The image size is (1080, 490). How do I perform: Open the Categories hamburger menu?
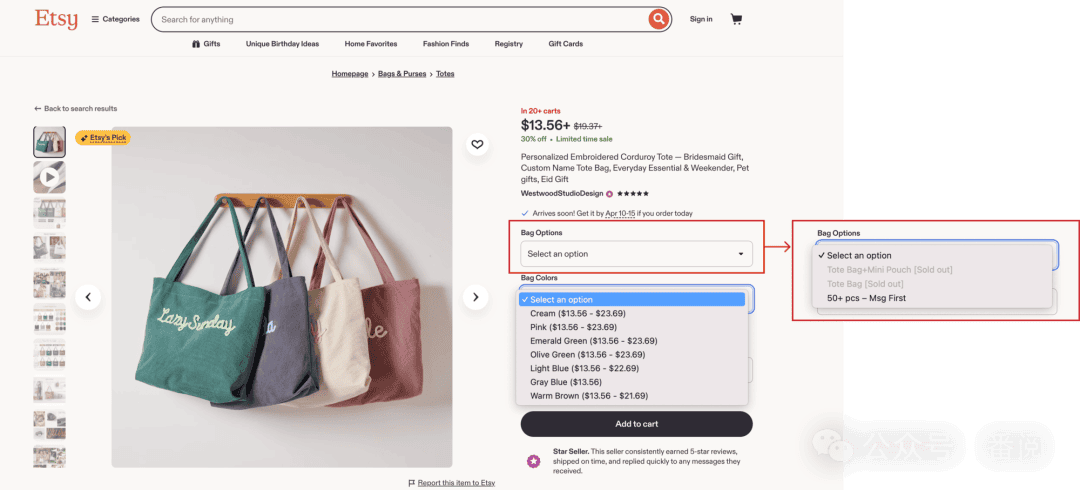click(116, 19)
